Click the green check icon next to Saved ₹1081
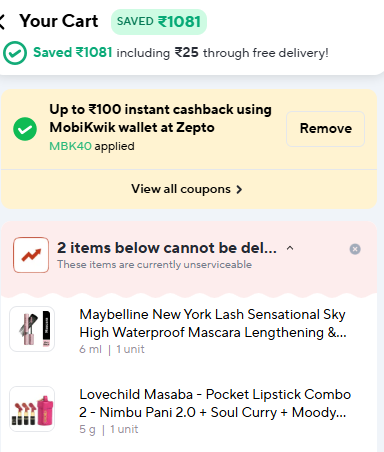The image size is (384, 452). coord(15,53)
